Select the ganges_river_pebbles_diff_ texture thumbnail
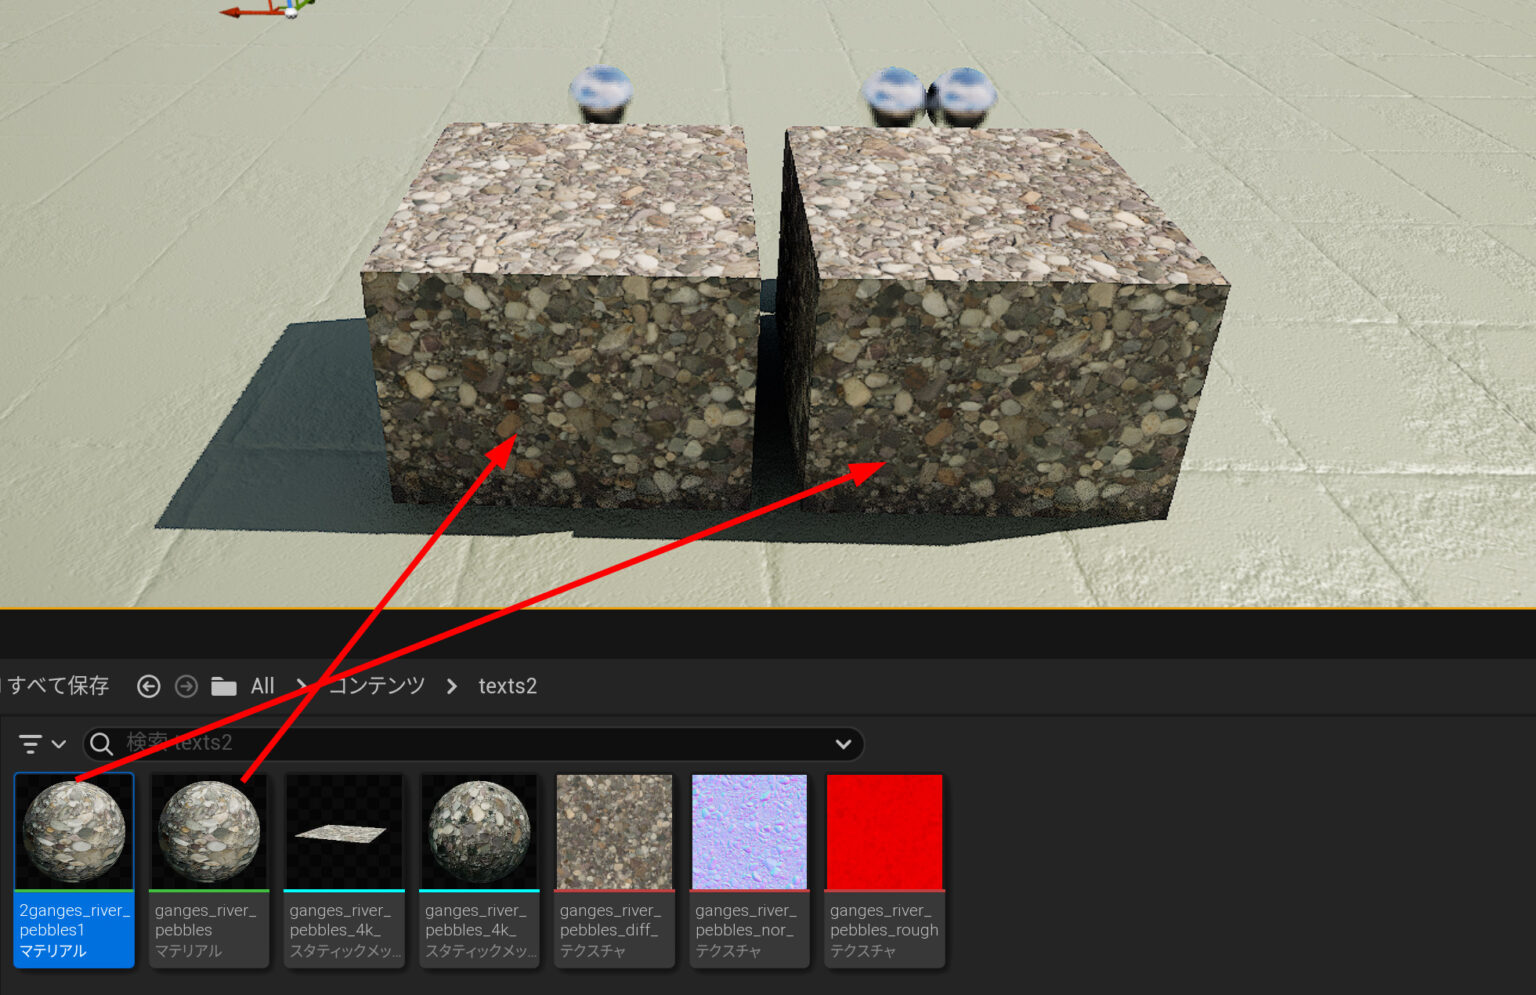This screenshot has width=1536, height=995. [x=614, y=830]
